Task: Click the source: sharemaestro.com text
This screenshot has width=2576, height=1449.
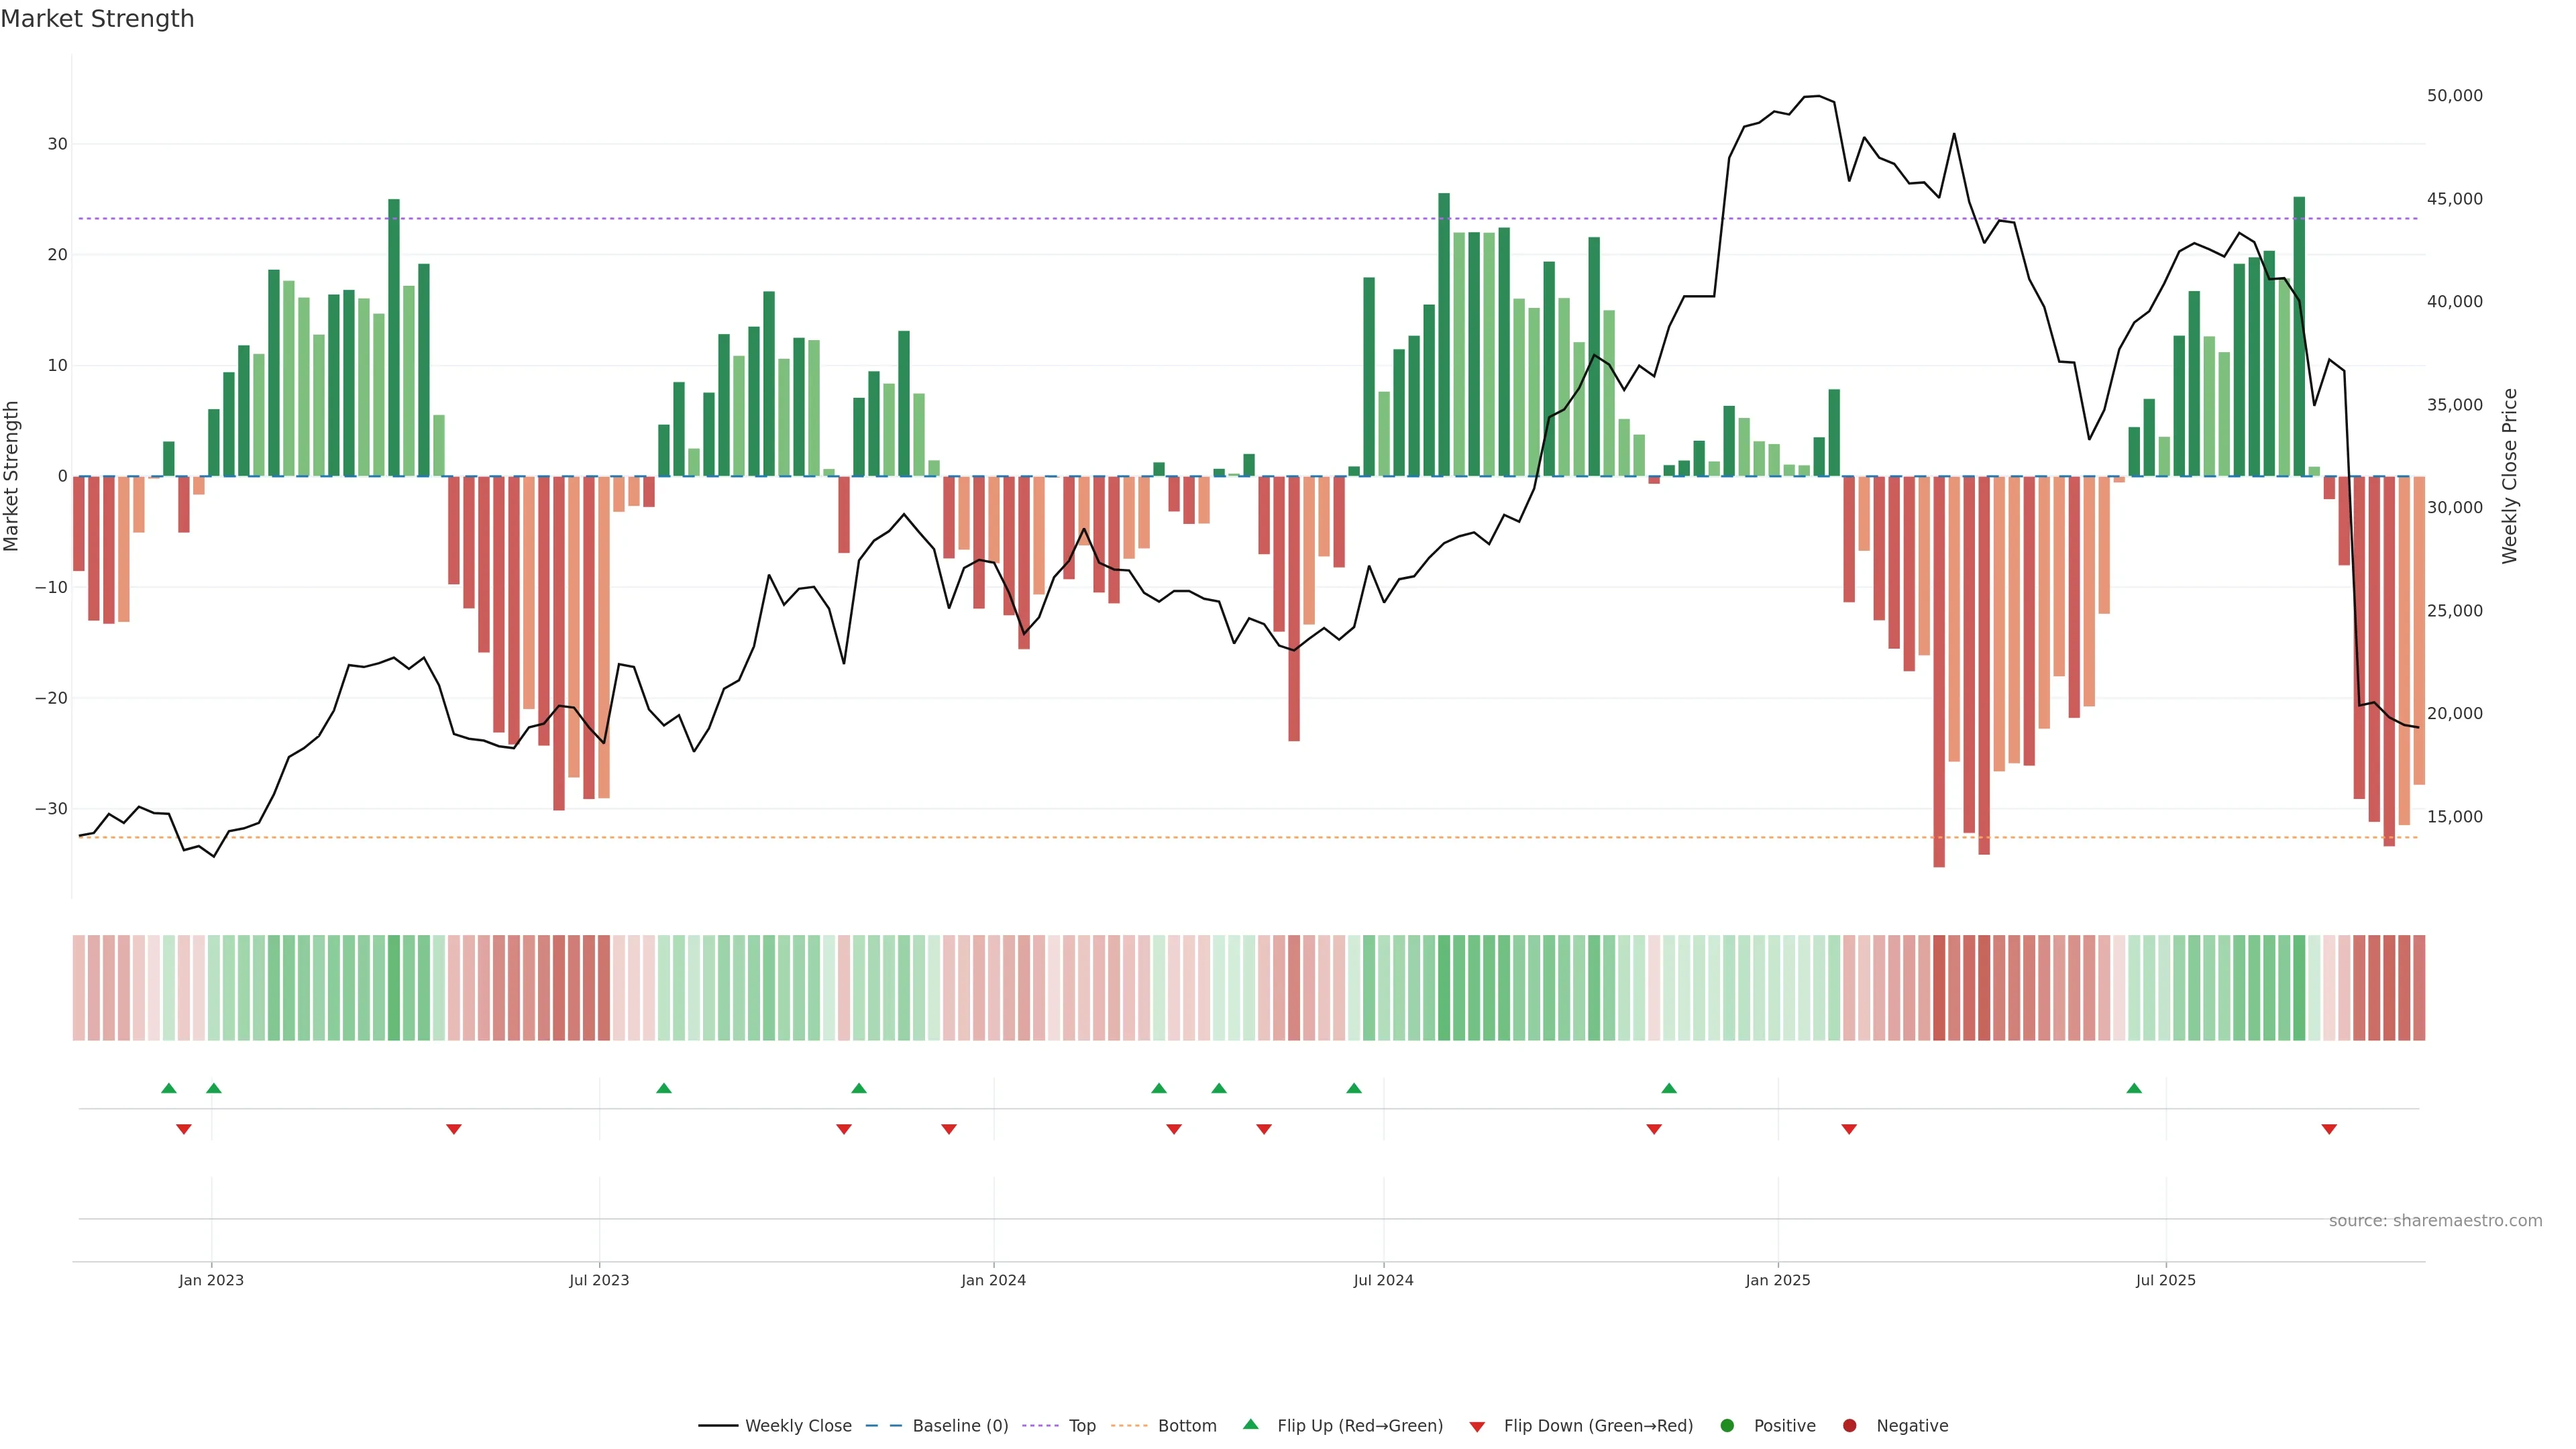Action: (x=2435, y=1221)
